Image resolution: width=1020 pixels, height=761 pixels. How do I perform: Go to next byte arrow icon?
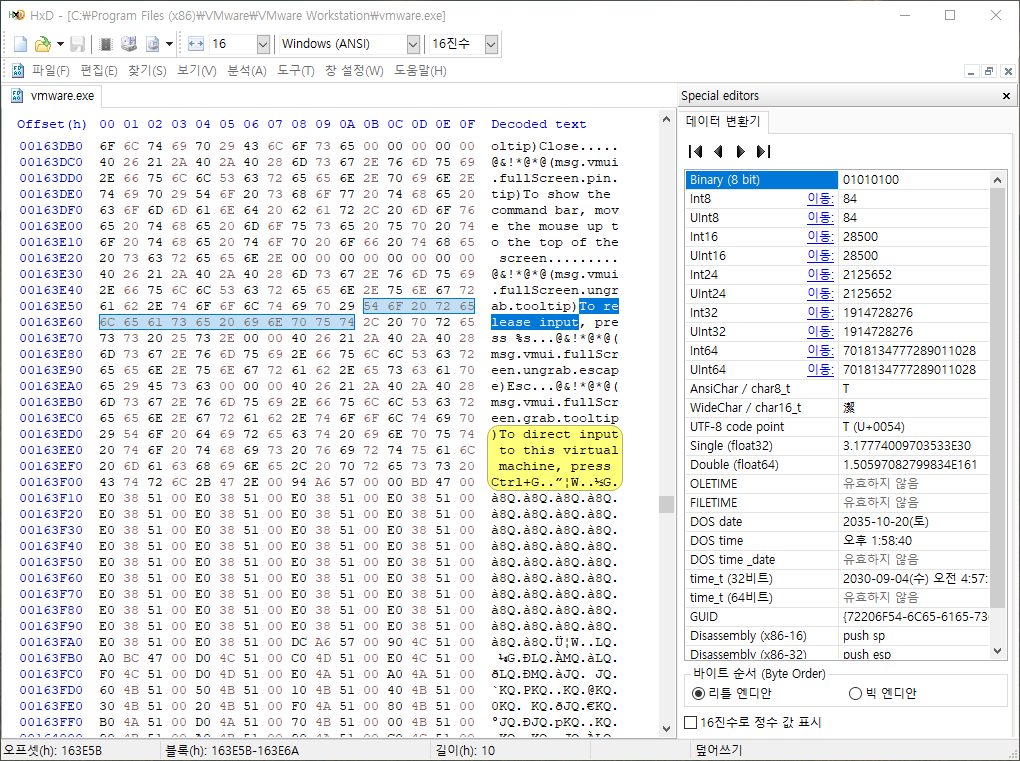click(x=740, y=152)
